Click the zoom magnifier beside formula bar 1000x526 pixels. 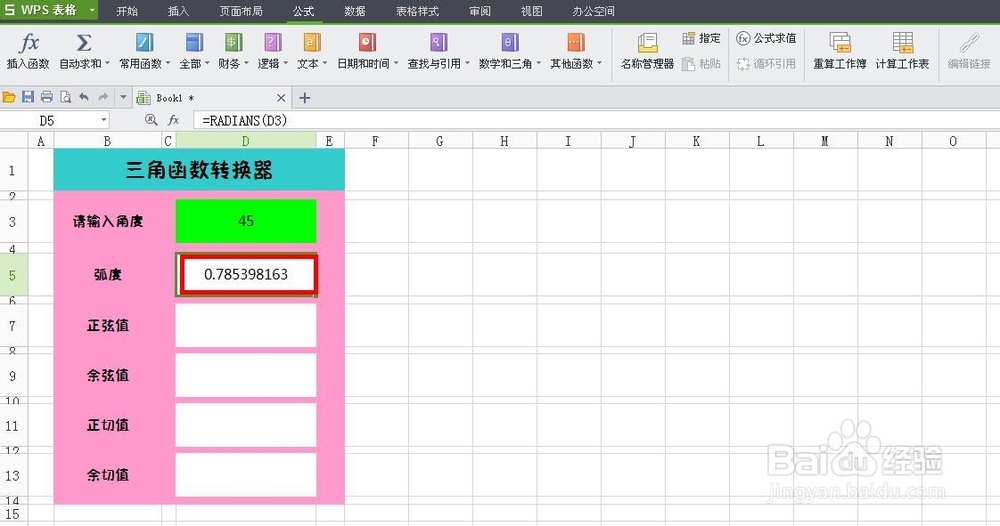point(151,120)
